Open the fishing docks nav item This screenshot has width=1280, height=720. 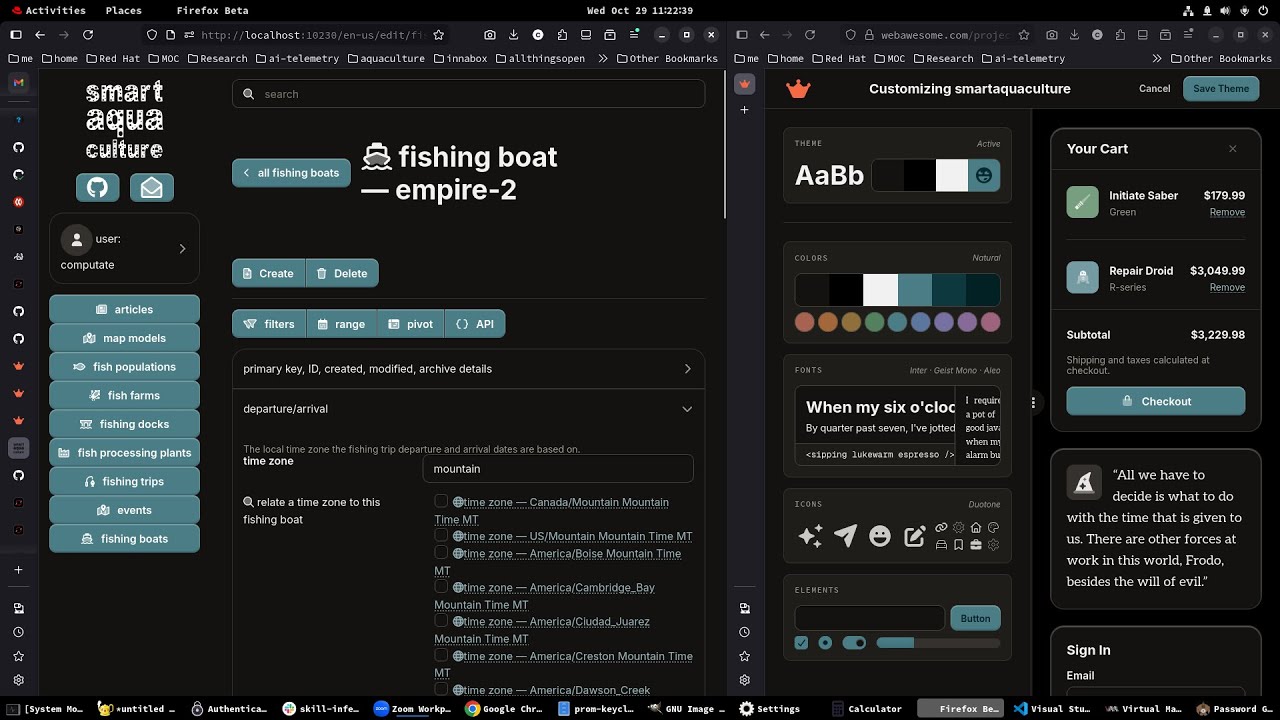click(x=124, y=424)
